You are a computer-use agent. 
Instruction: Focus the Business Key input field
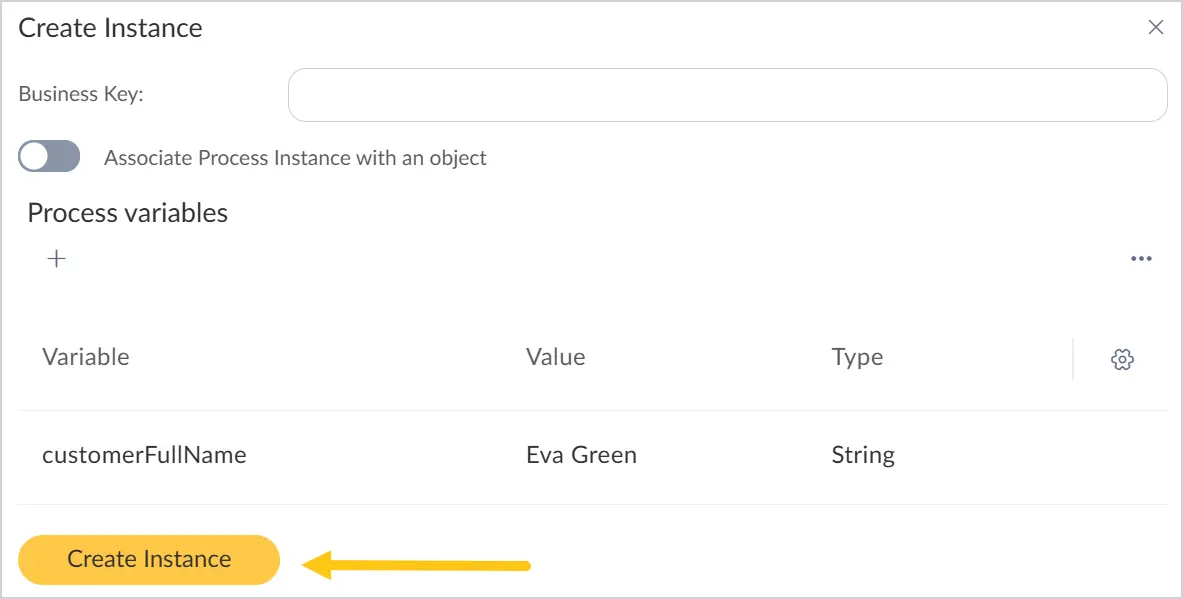[x=727, y=95]
